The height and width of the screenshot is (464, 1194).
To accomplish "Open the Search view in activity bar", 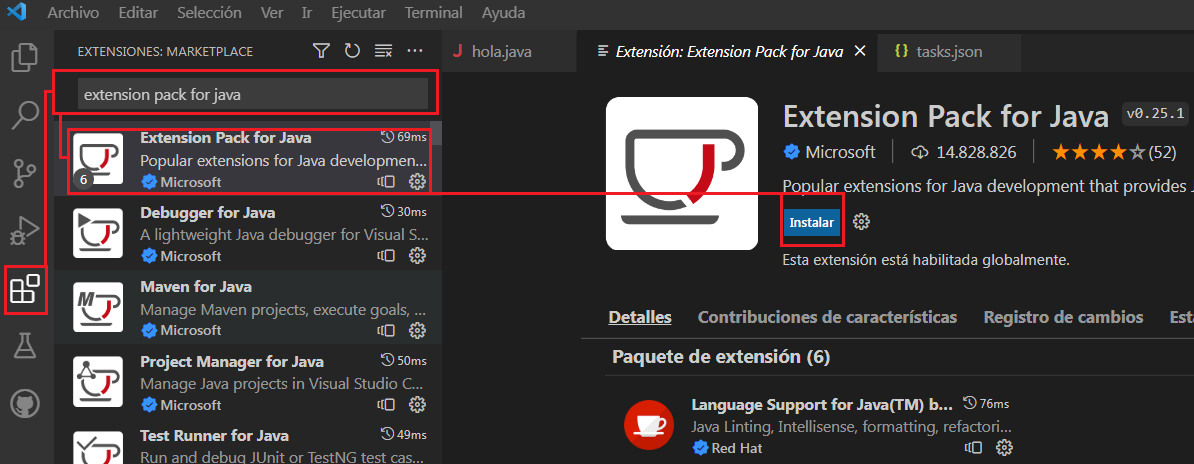I will point(26,115).
